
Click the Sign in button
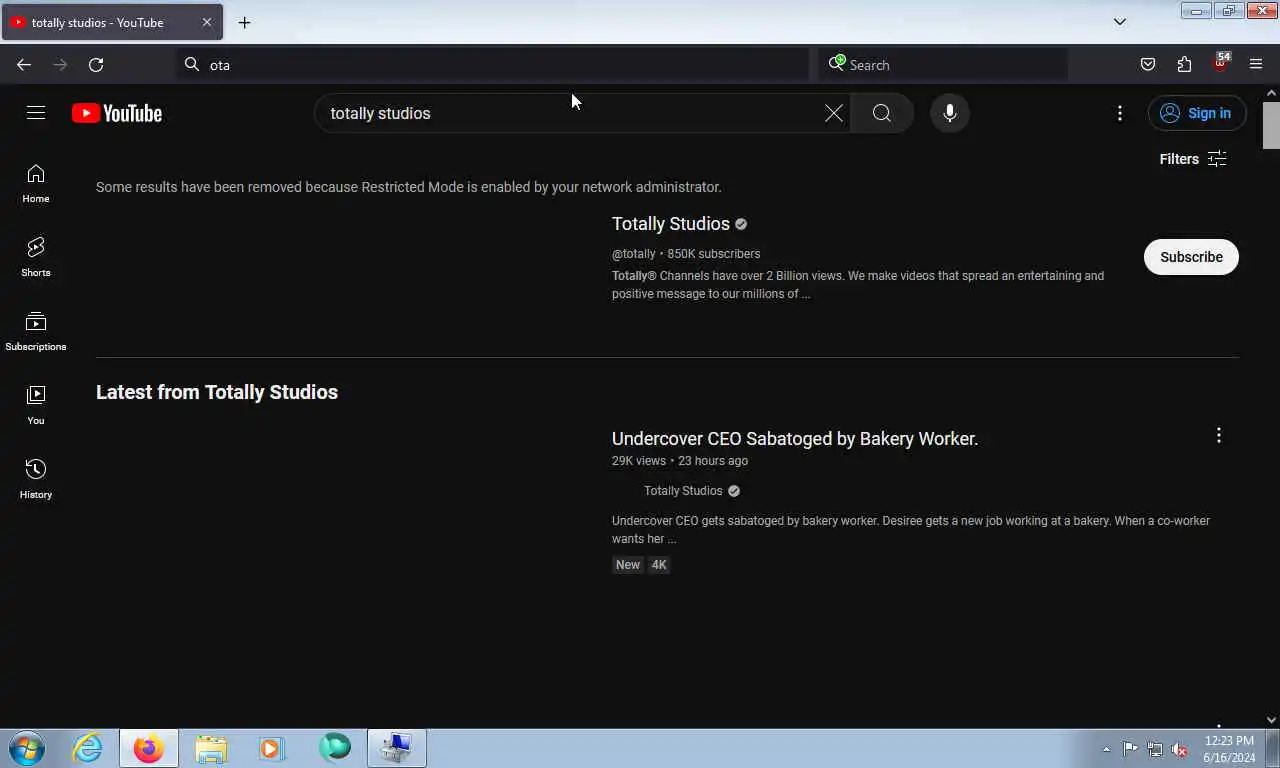click(1197, 113)
